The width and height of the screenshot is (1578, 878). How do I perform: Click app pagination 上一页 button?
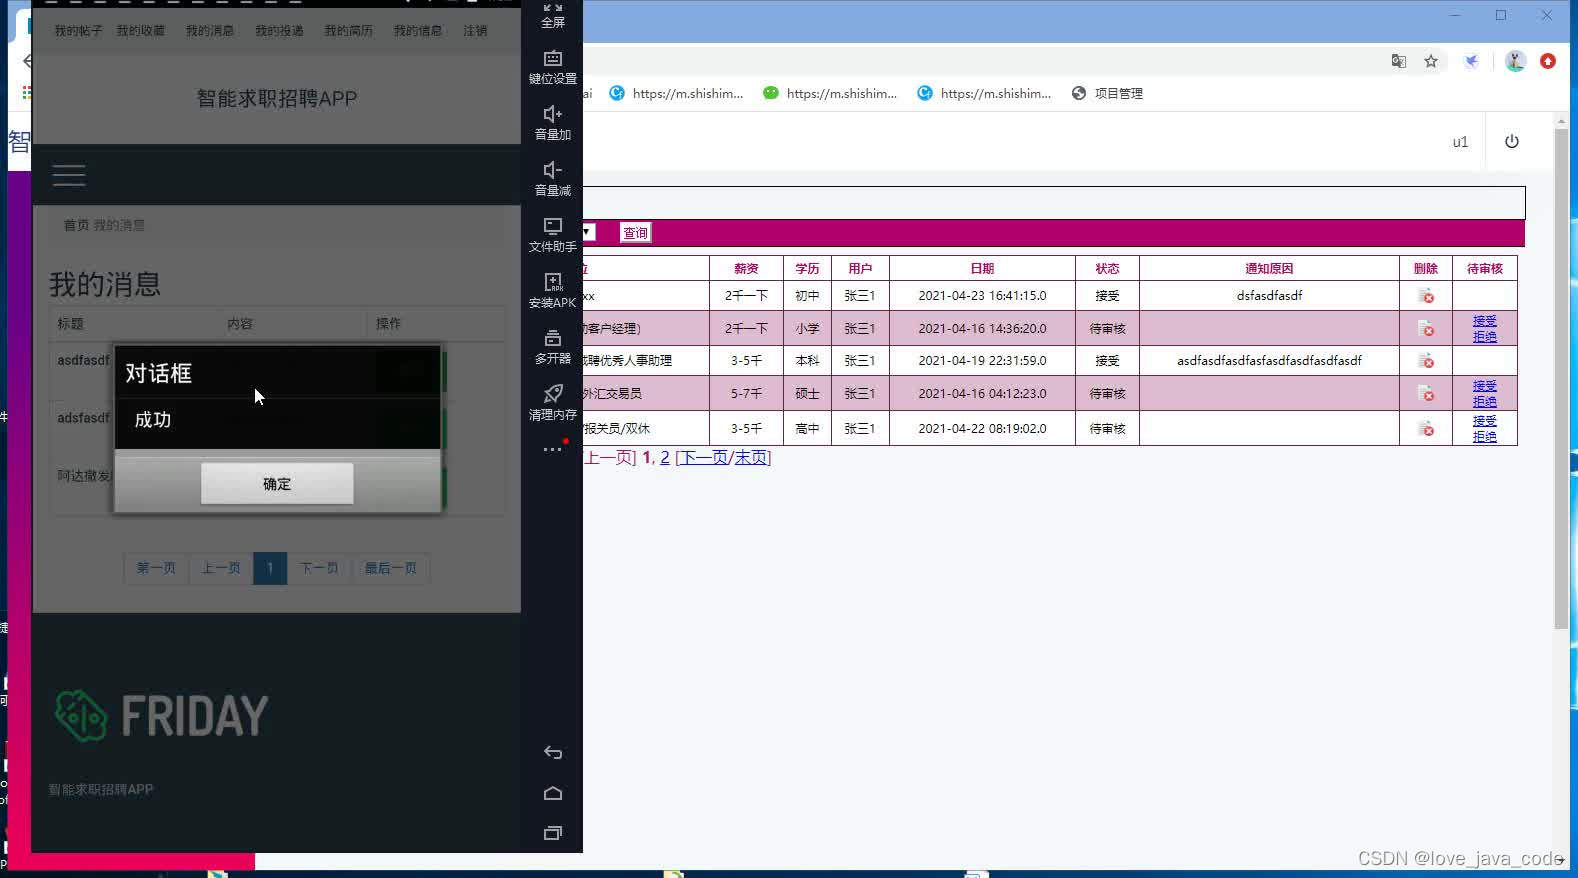click(221, 568)
